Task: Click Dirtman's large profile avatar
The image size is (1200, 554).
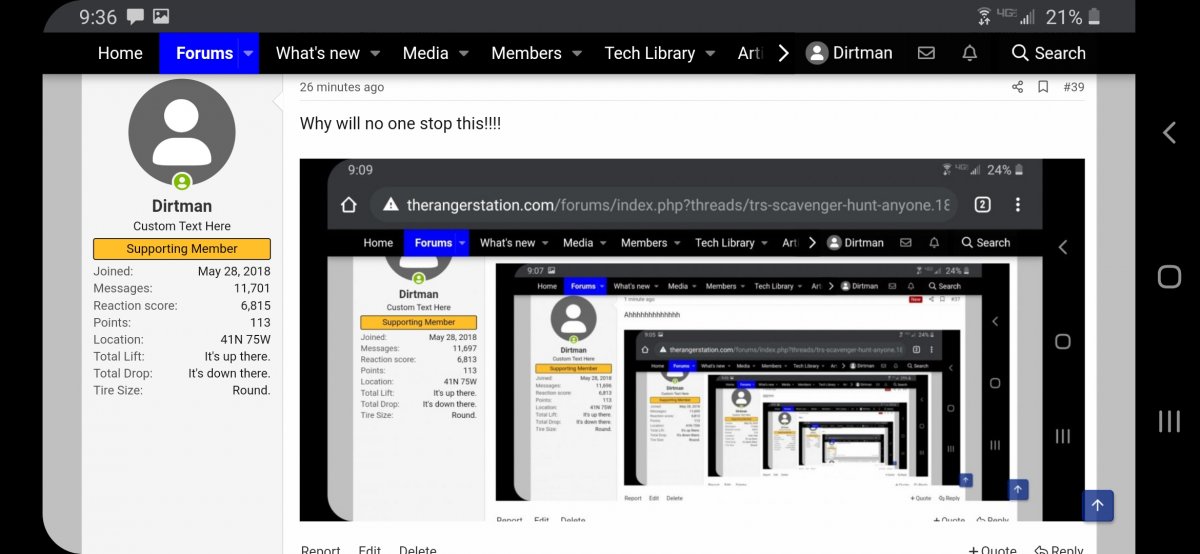Action: coord(182,132)
